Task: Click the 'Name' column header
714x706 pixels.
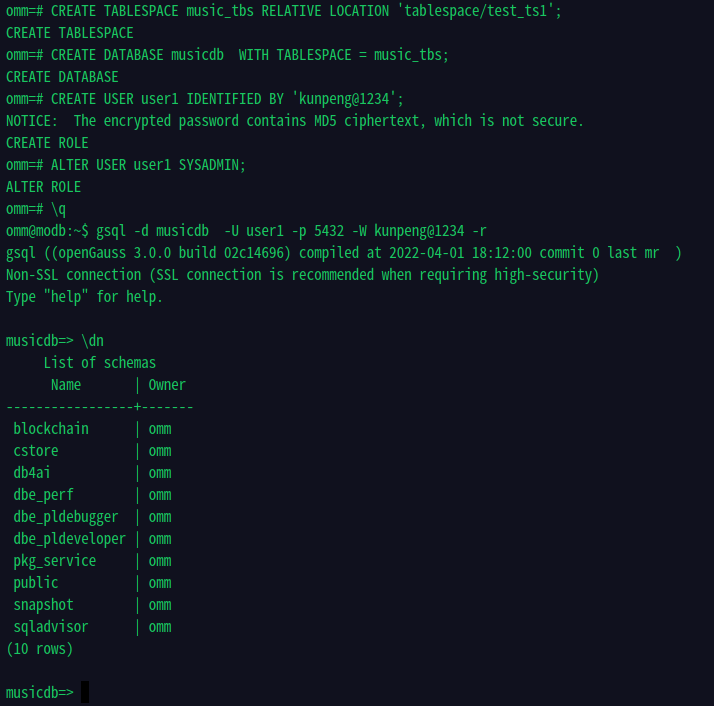Action: [x=66, y=385]
